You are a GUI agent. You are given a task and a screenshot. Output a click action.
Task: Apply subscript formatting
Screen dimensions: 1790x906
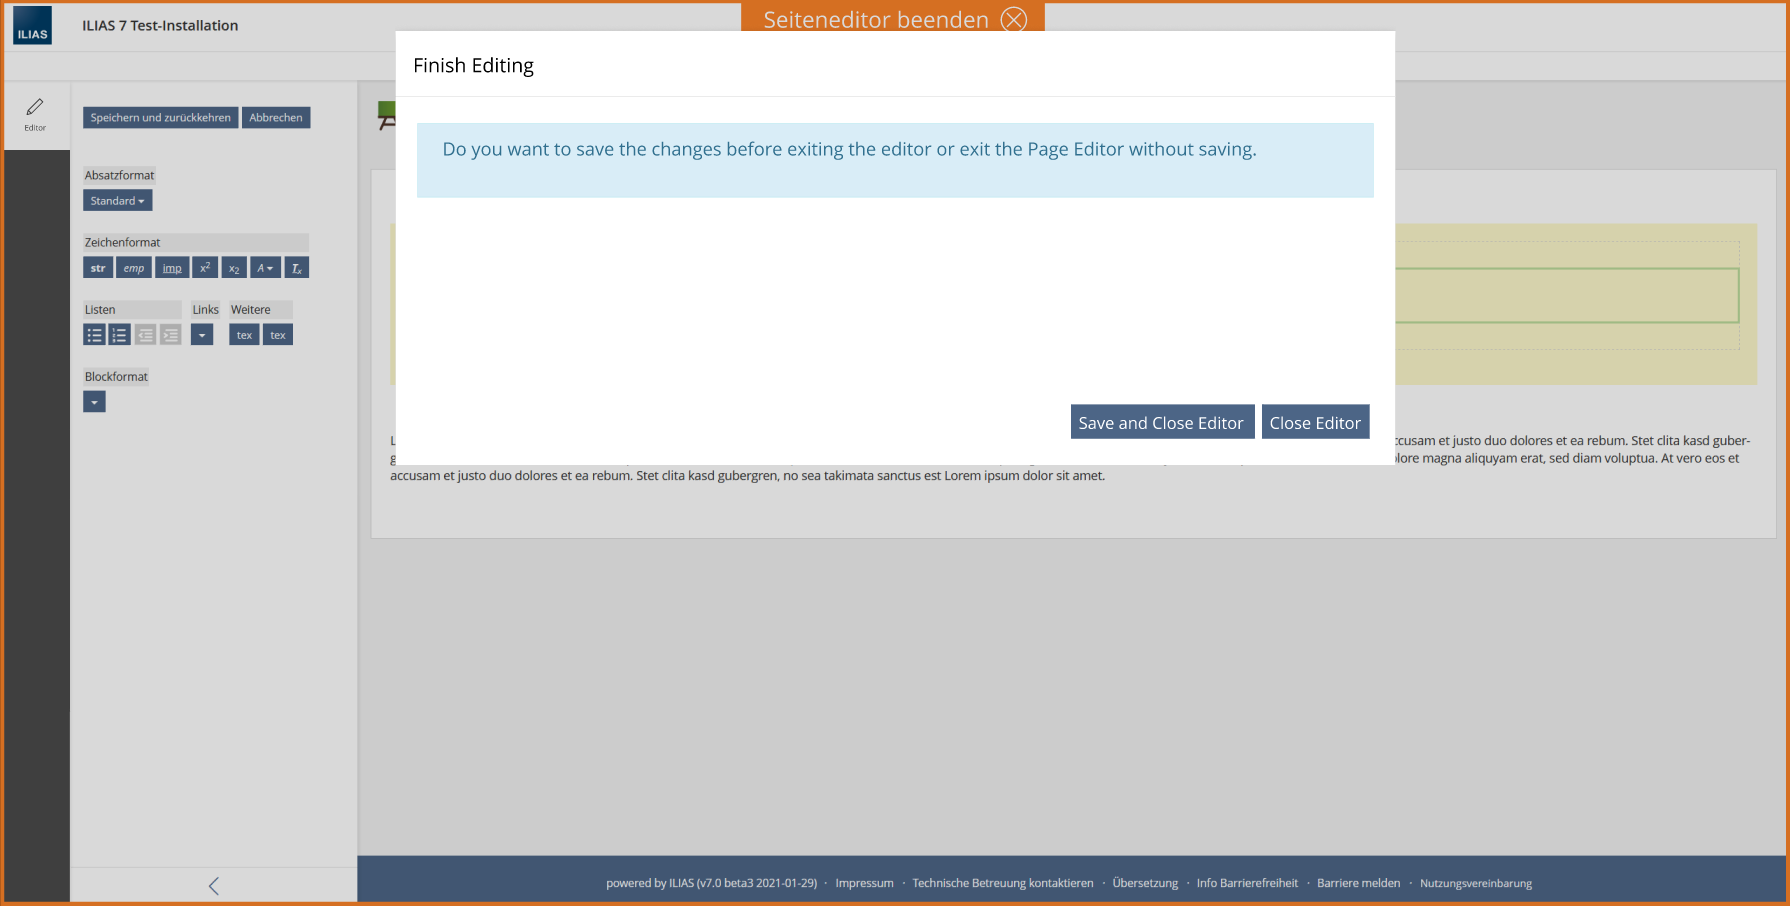pyautogui.click(x=234, y=268)
